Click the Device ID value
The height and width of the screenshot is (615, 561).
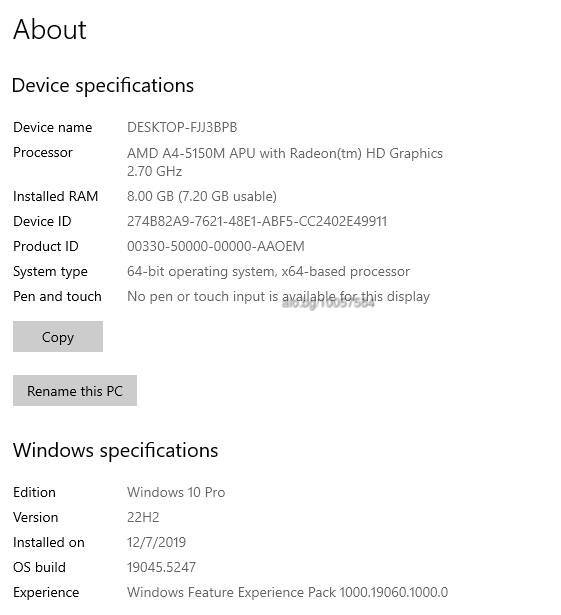(257, 221)
